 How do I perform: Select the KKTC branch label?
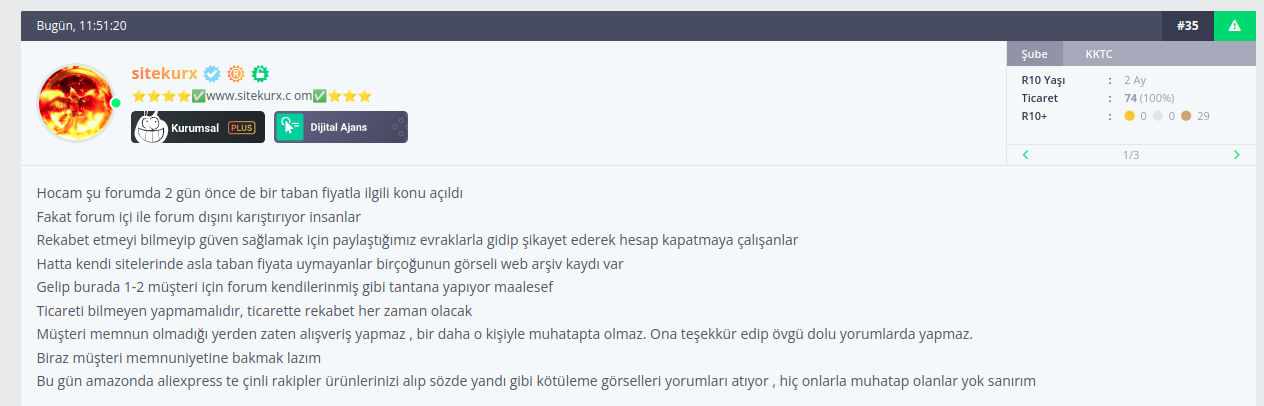click(x=1099, y=54)
